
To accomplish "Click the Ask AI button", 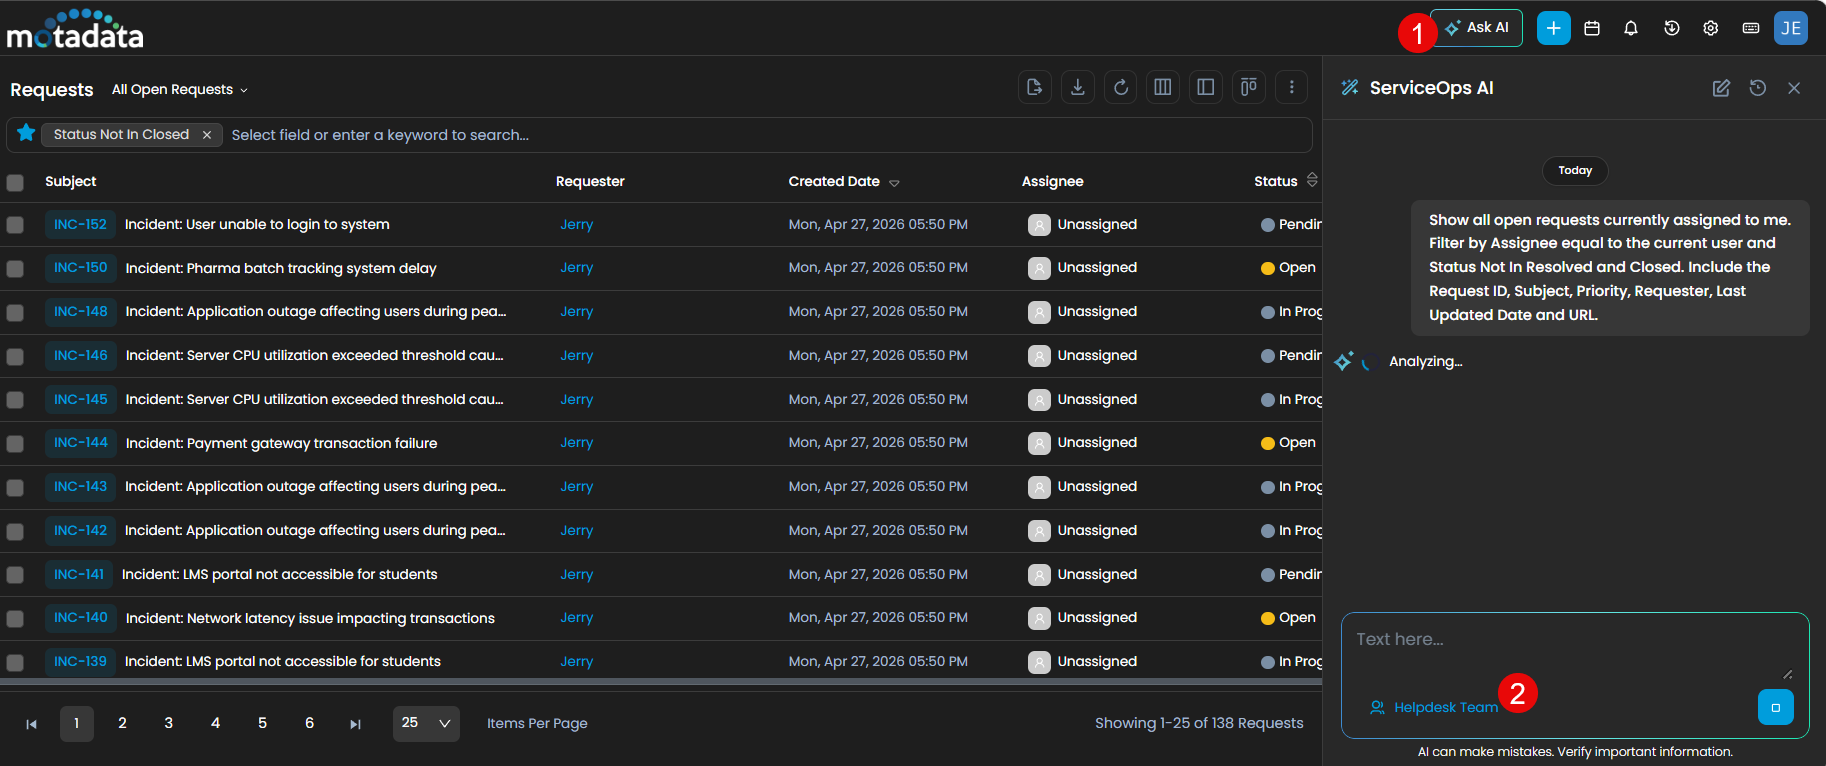I will (x=1477, y=28).
